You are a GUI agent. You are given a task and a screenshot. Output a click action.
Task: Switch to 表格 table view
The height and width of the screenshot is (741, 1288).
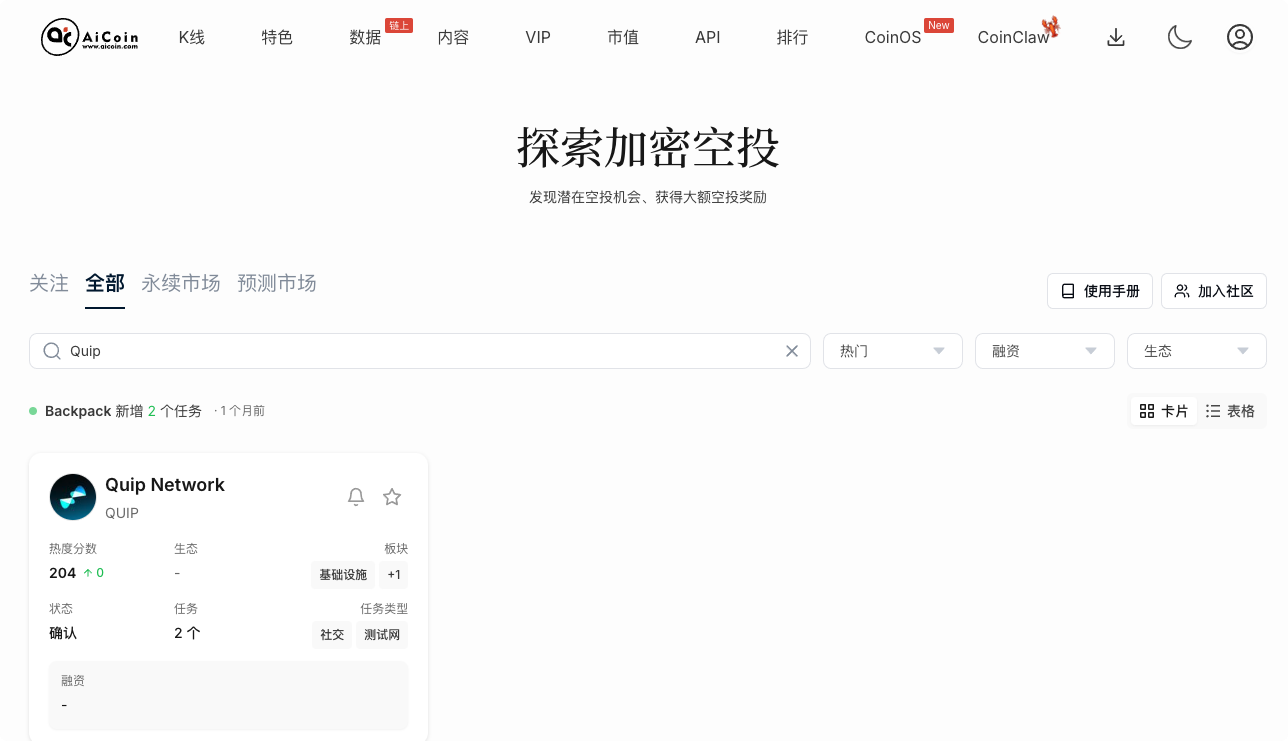coord(1231,410)
